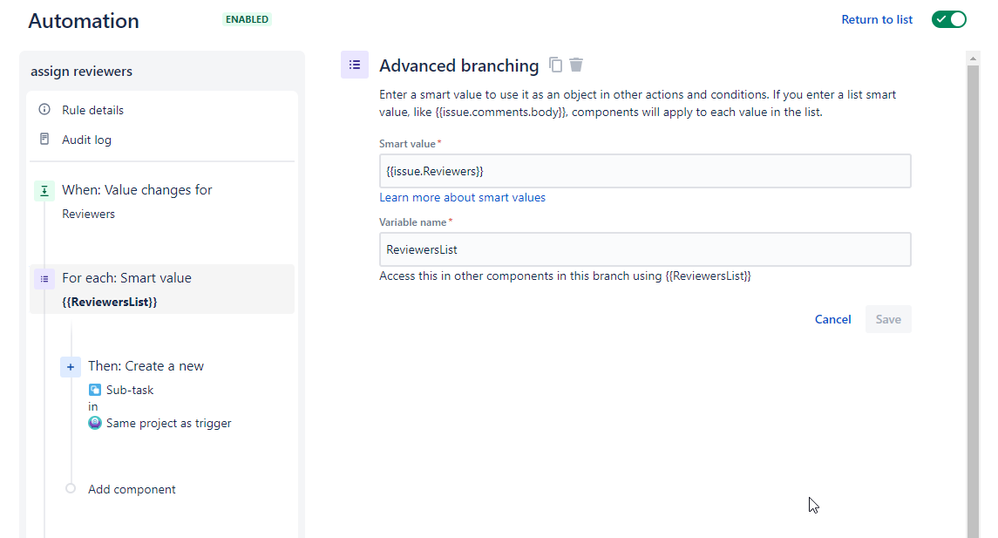Click the purple For each branch icon
Screen dimensions: 998x538
point(45,279)
